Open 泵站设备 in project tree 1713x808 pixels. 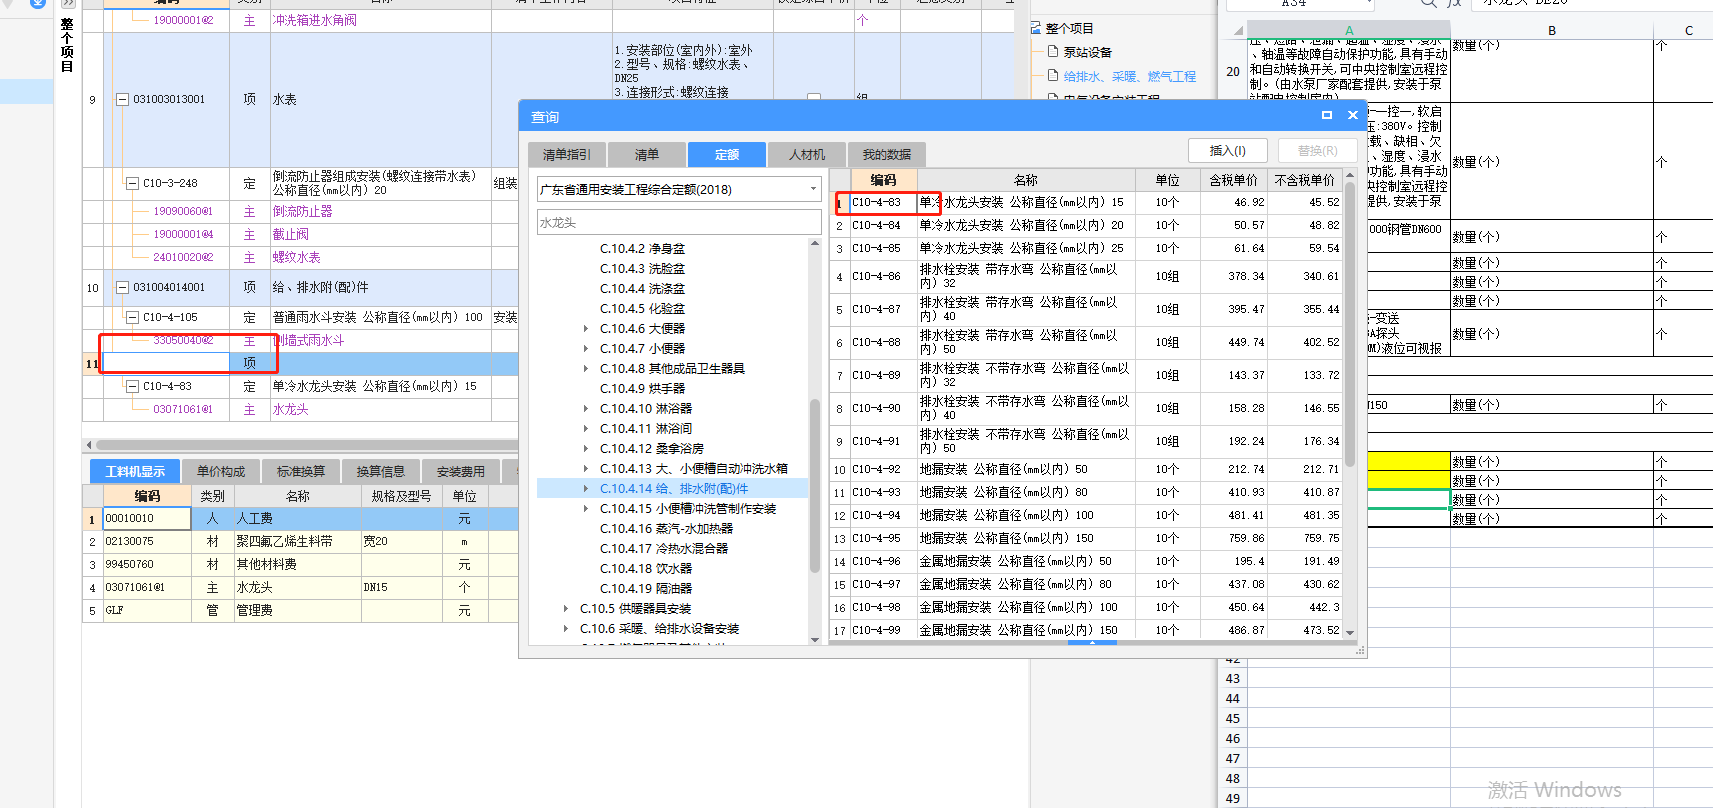pos(1087,52)
